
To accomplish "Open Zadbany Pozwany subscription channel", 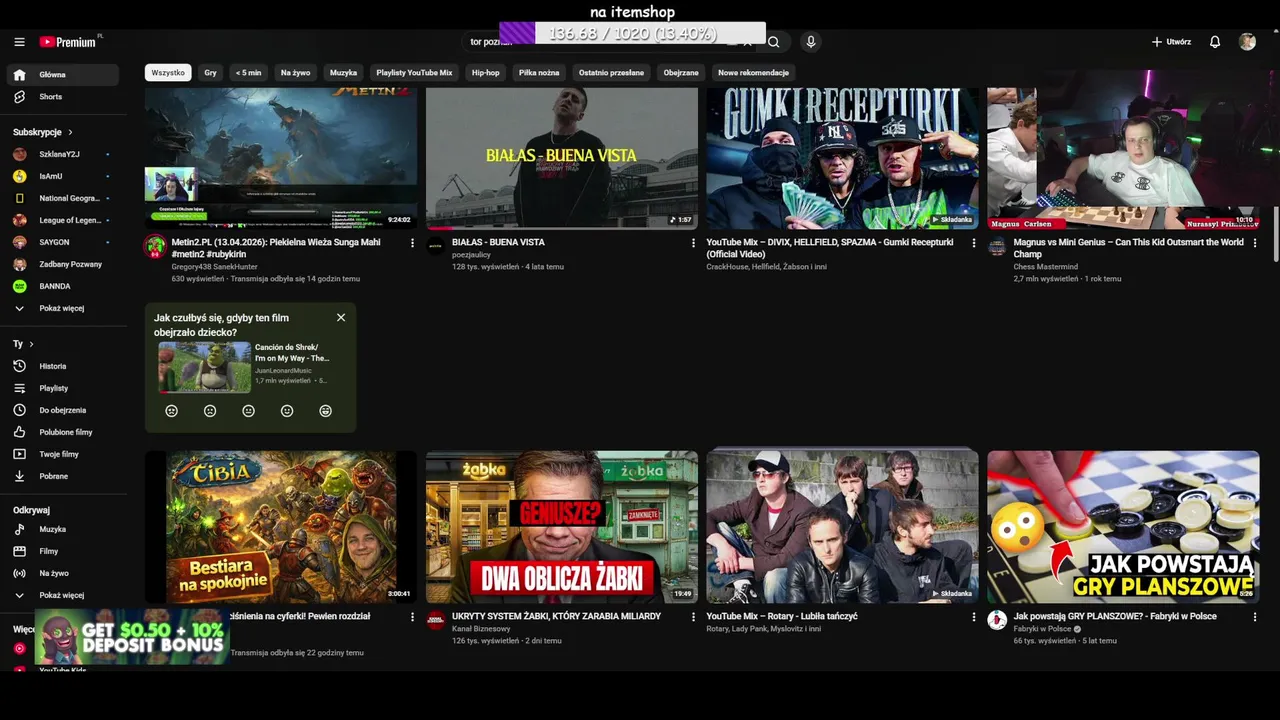I will tap(63, 264).
